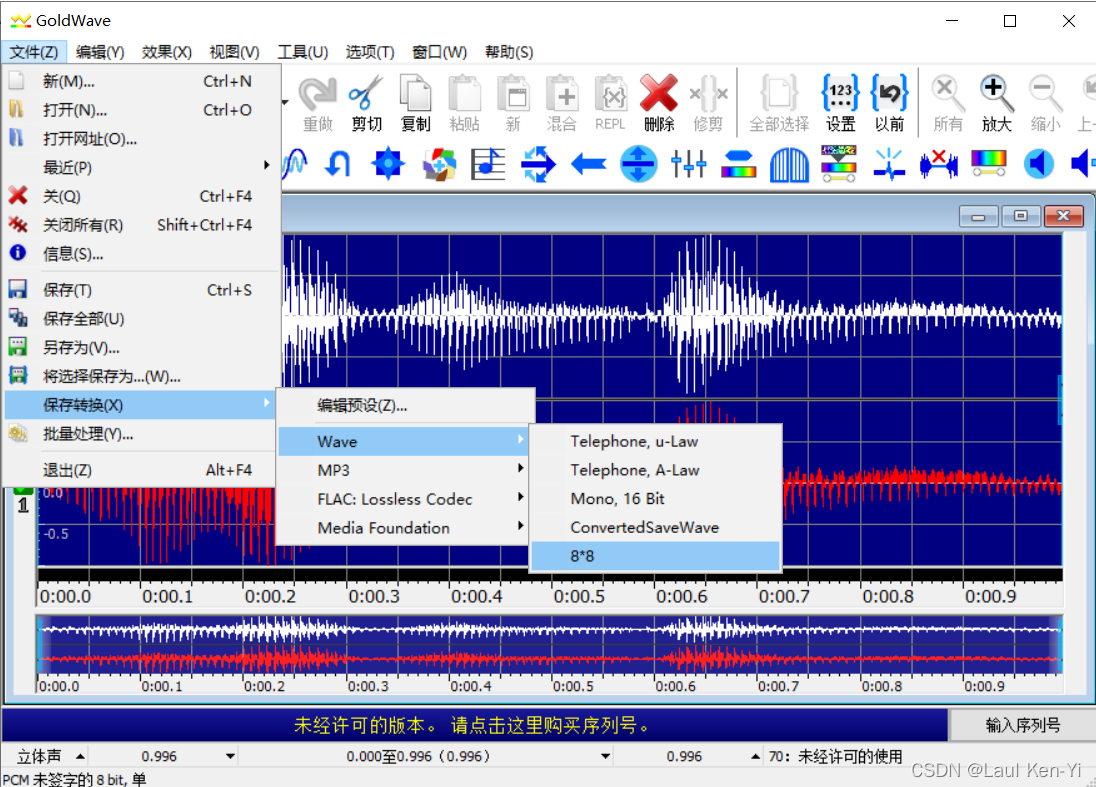Choose the ConvertedSaveWave preset
Screen dimensions: 1096x787
pyautogui.click(x=655, y=527)
